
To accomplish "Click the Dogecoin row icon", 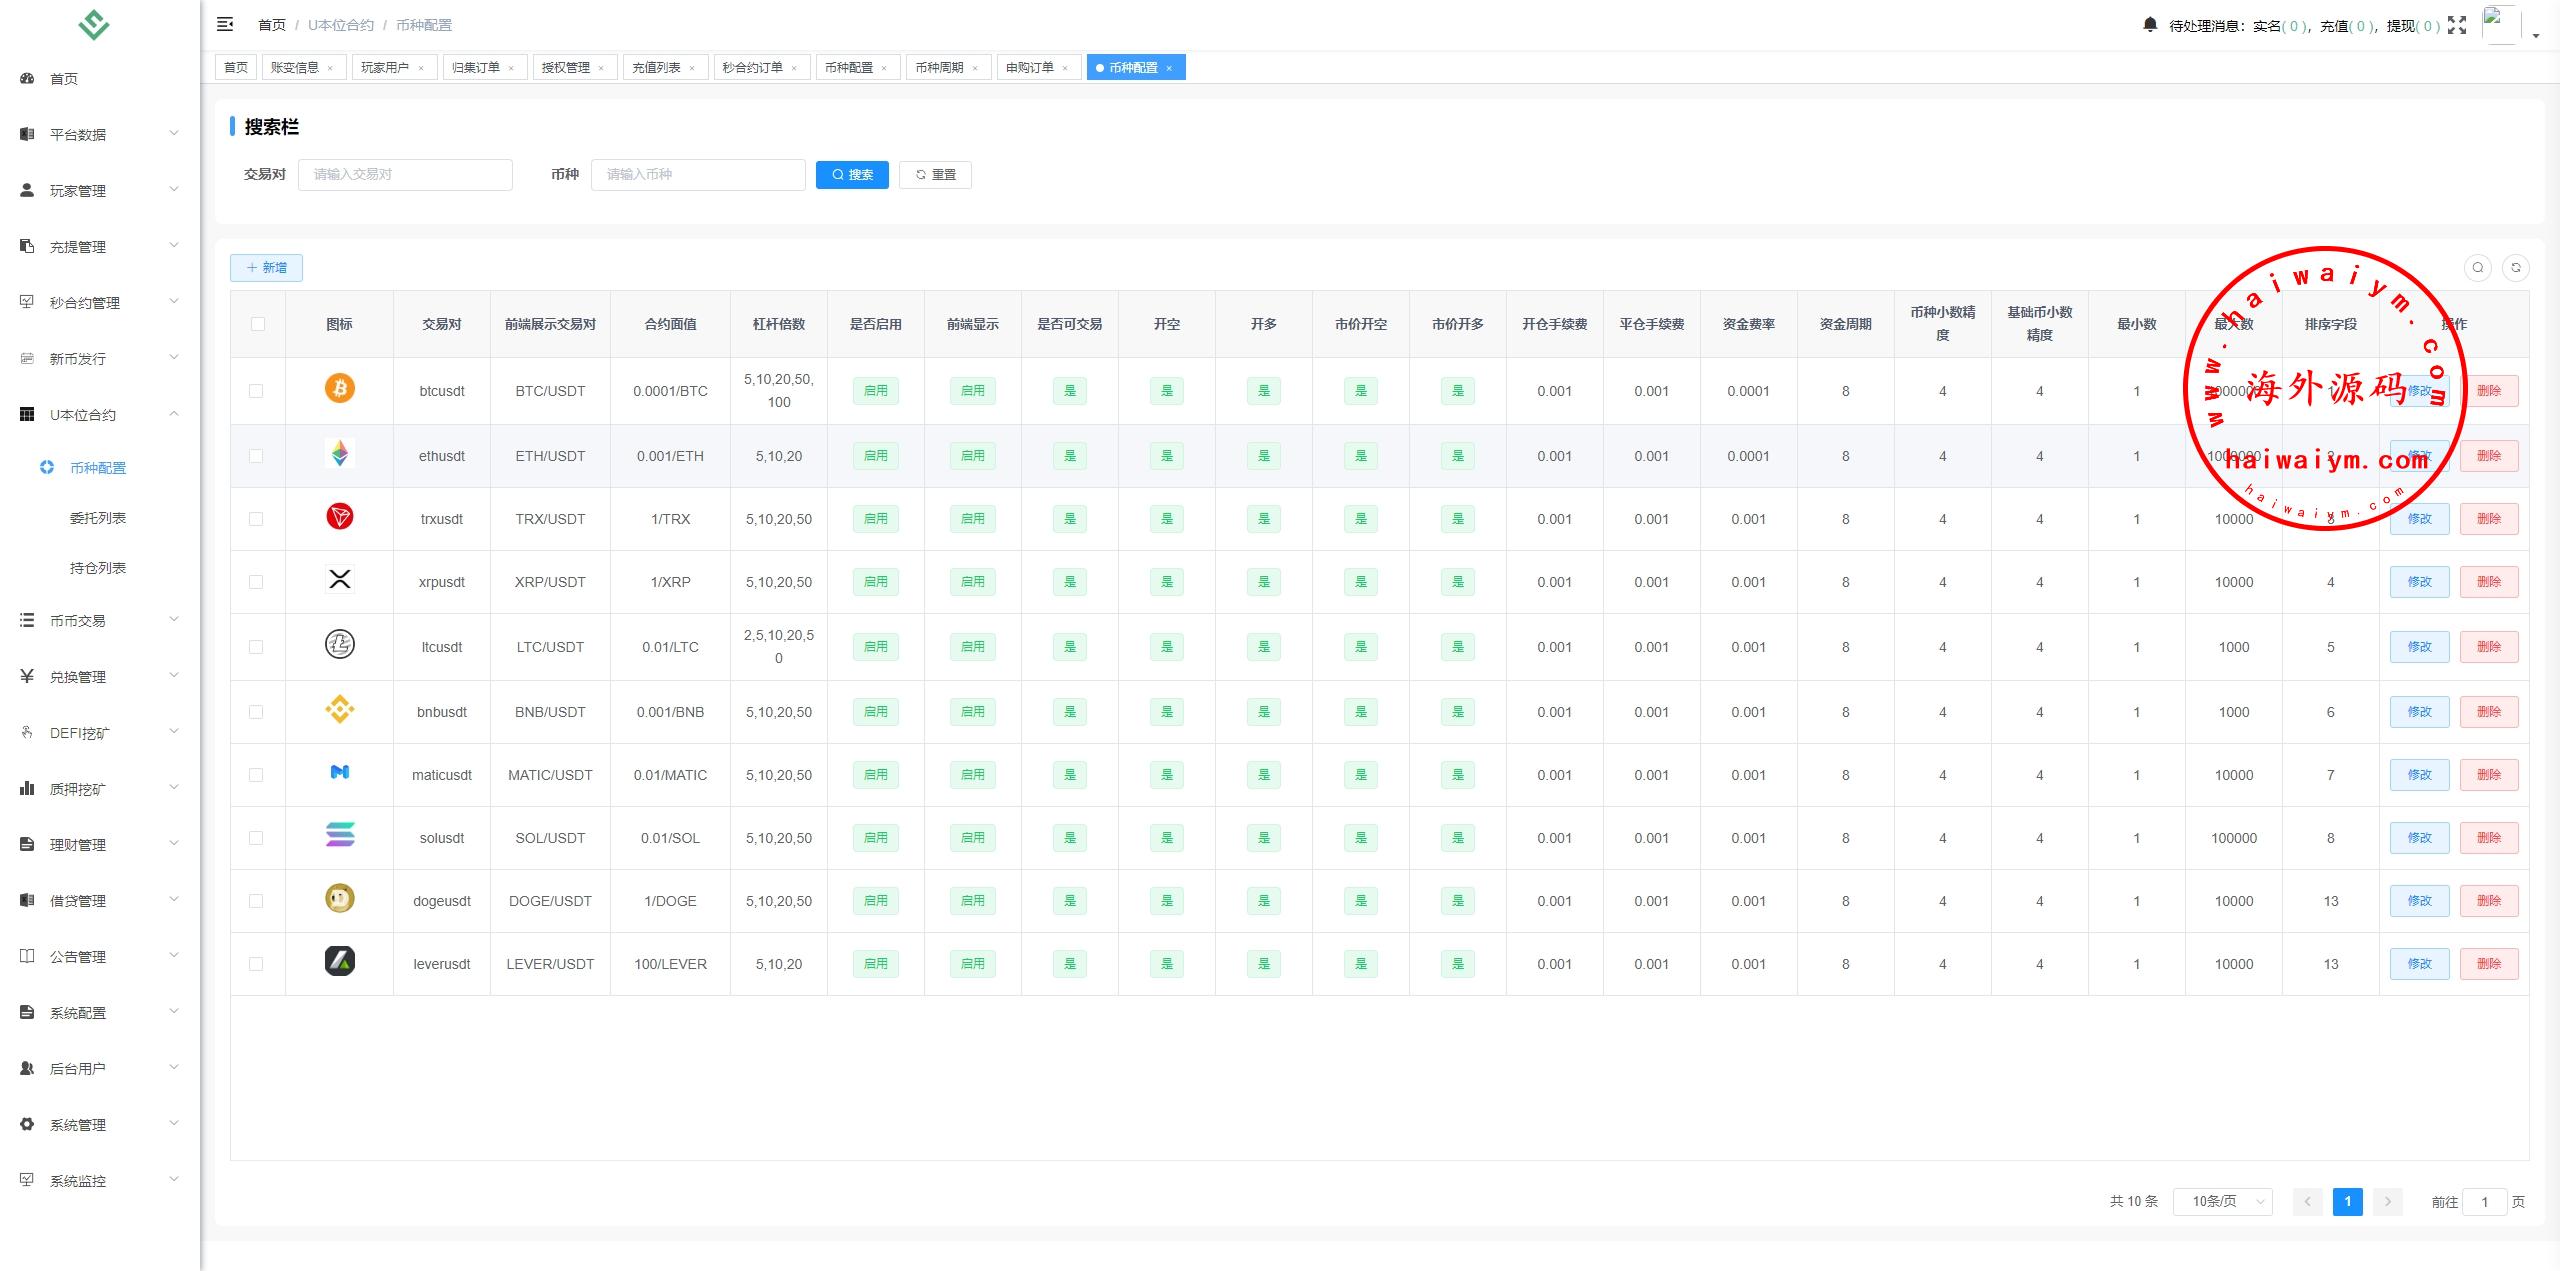I will pos(340,899).
